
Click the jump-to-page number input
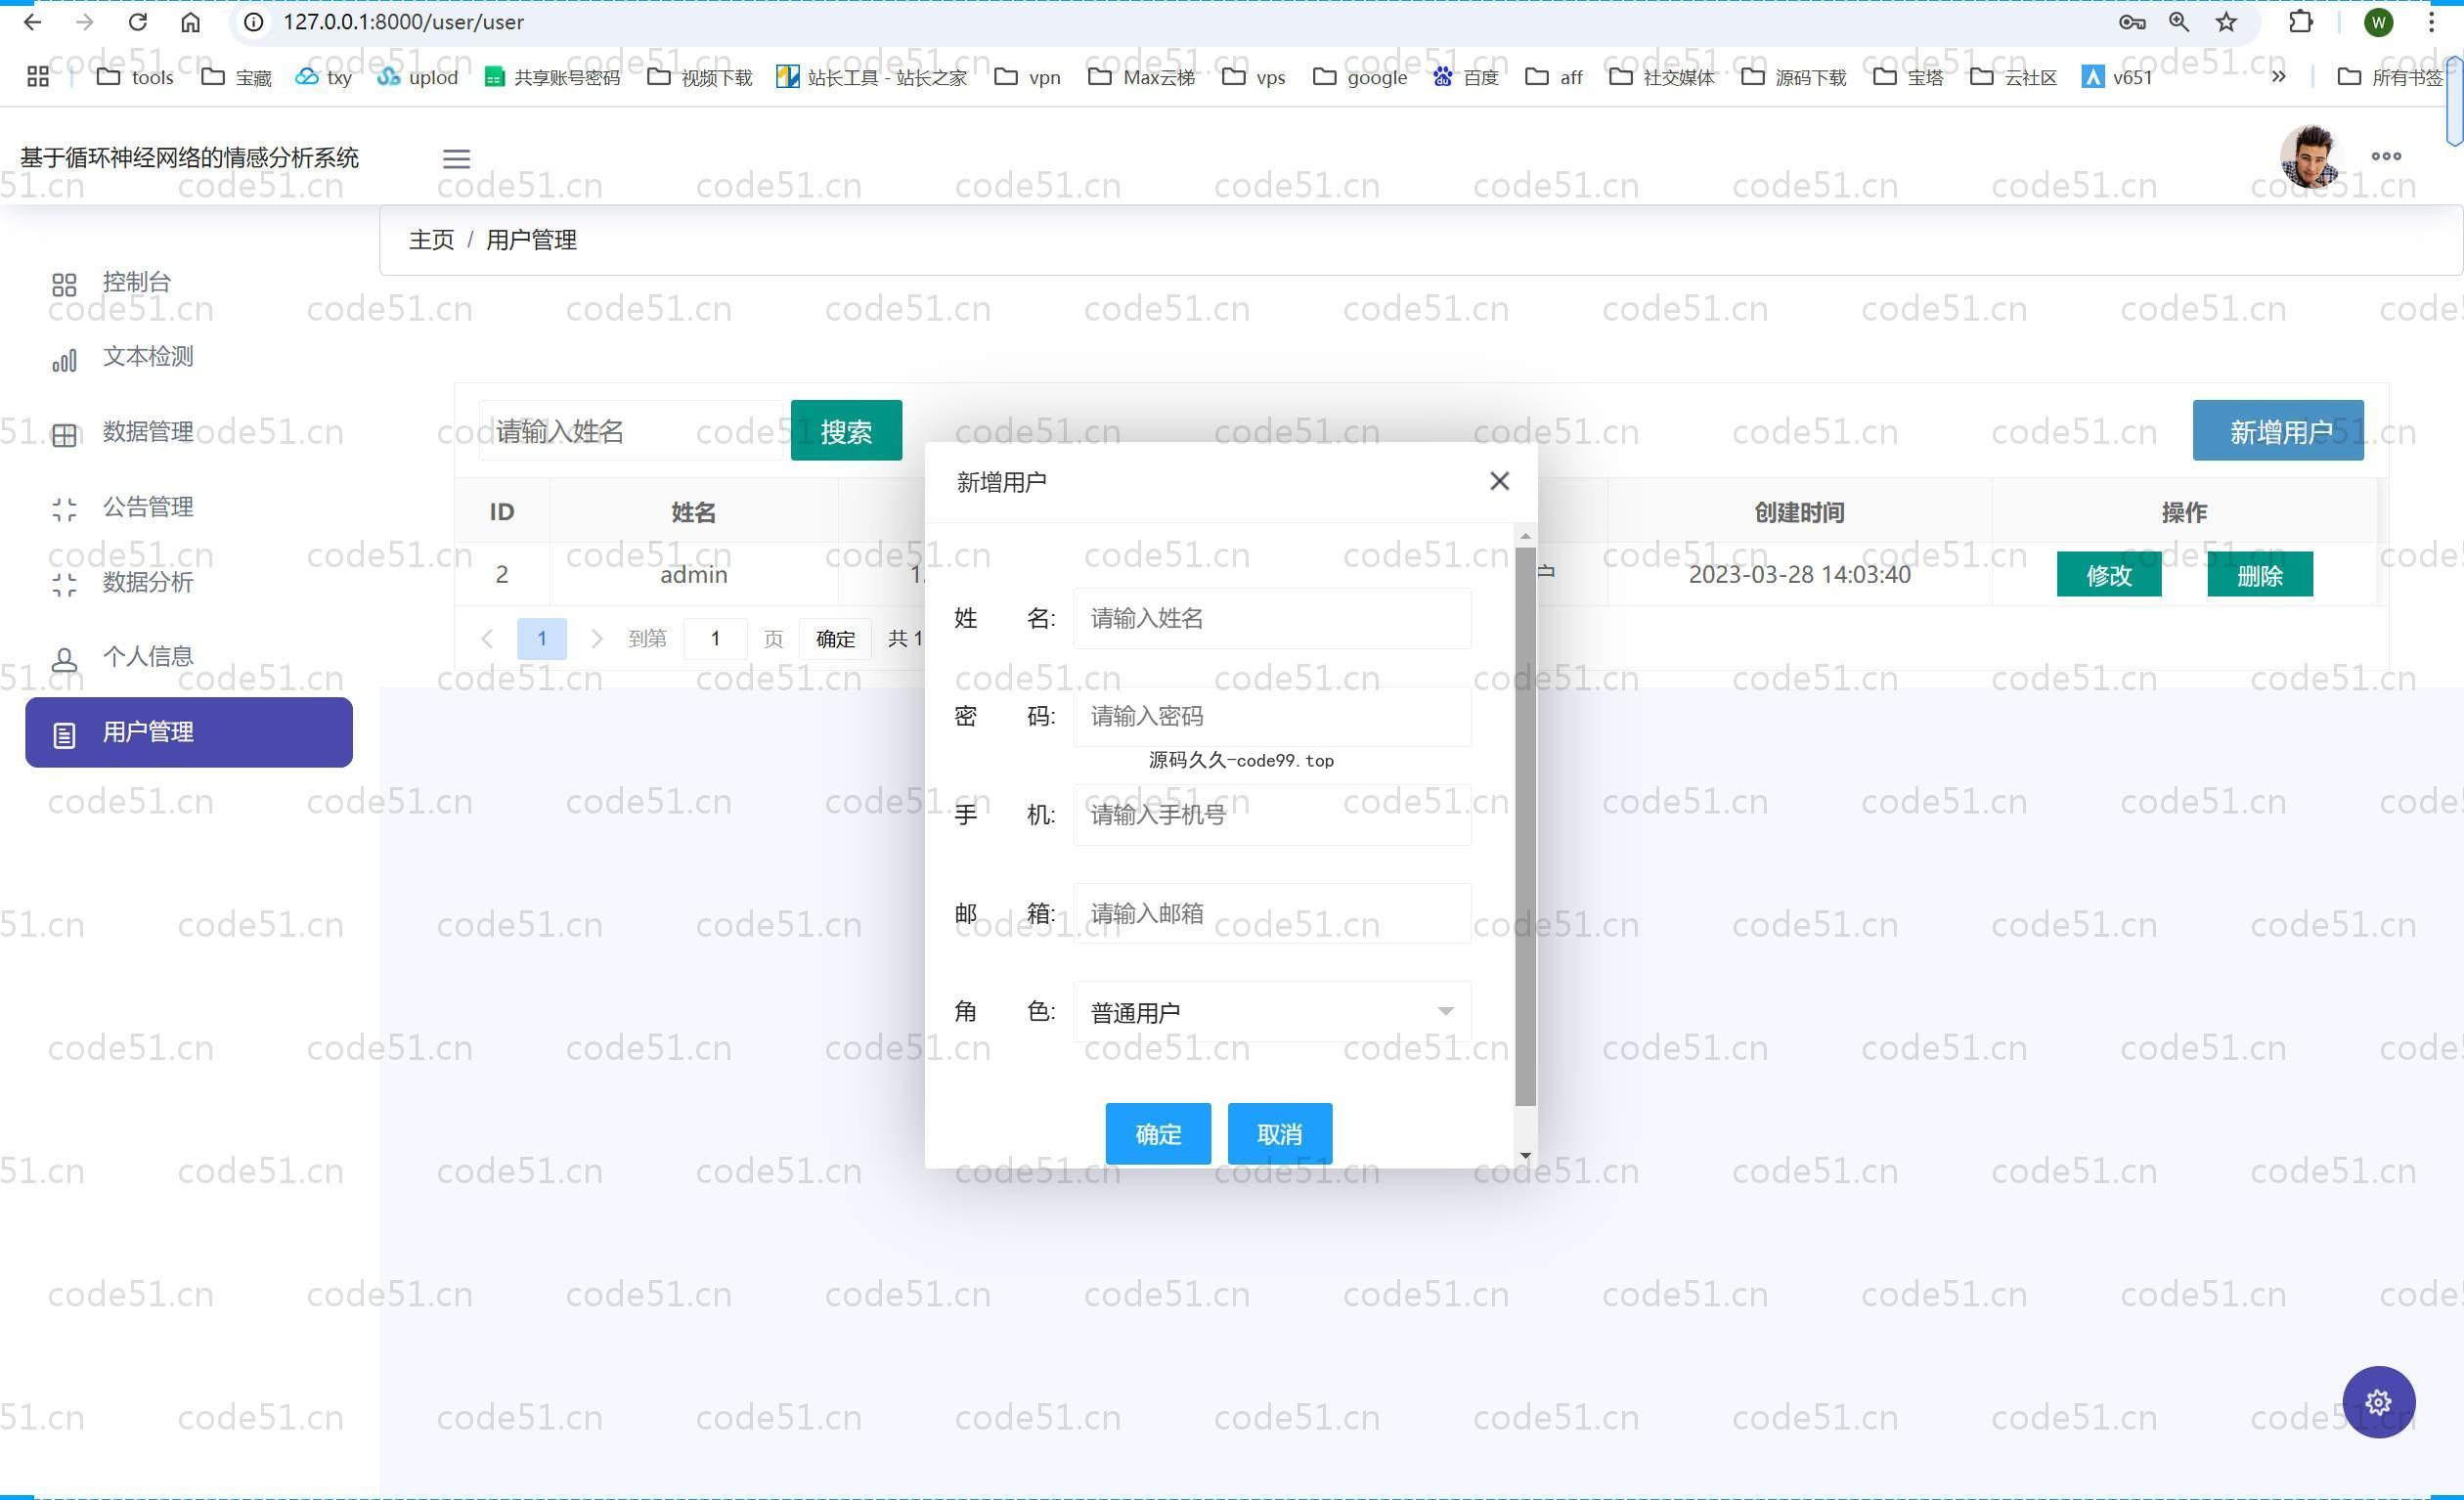[715, 638]
